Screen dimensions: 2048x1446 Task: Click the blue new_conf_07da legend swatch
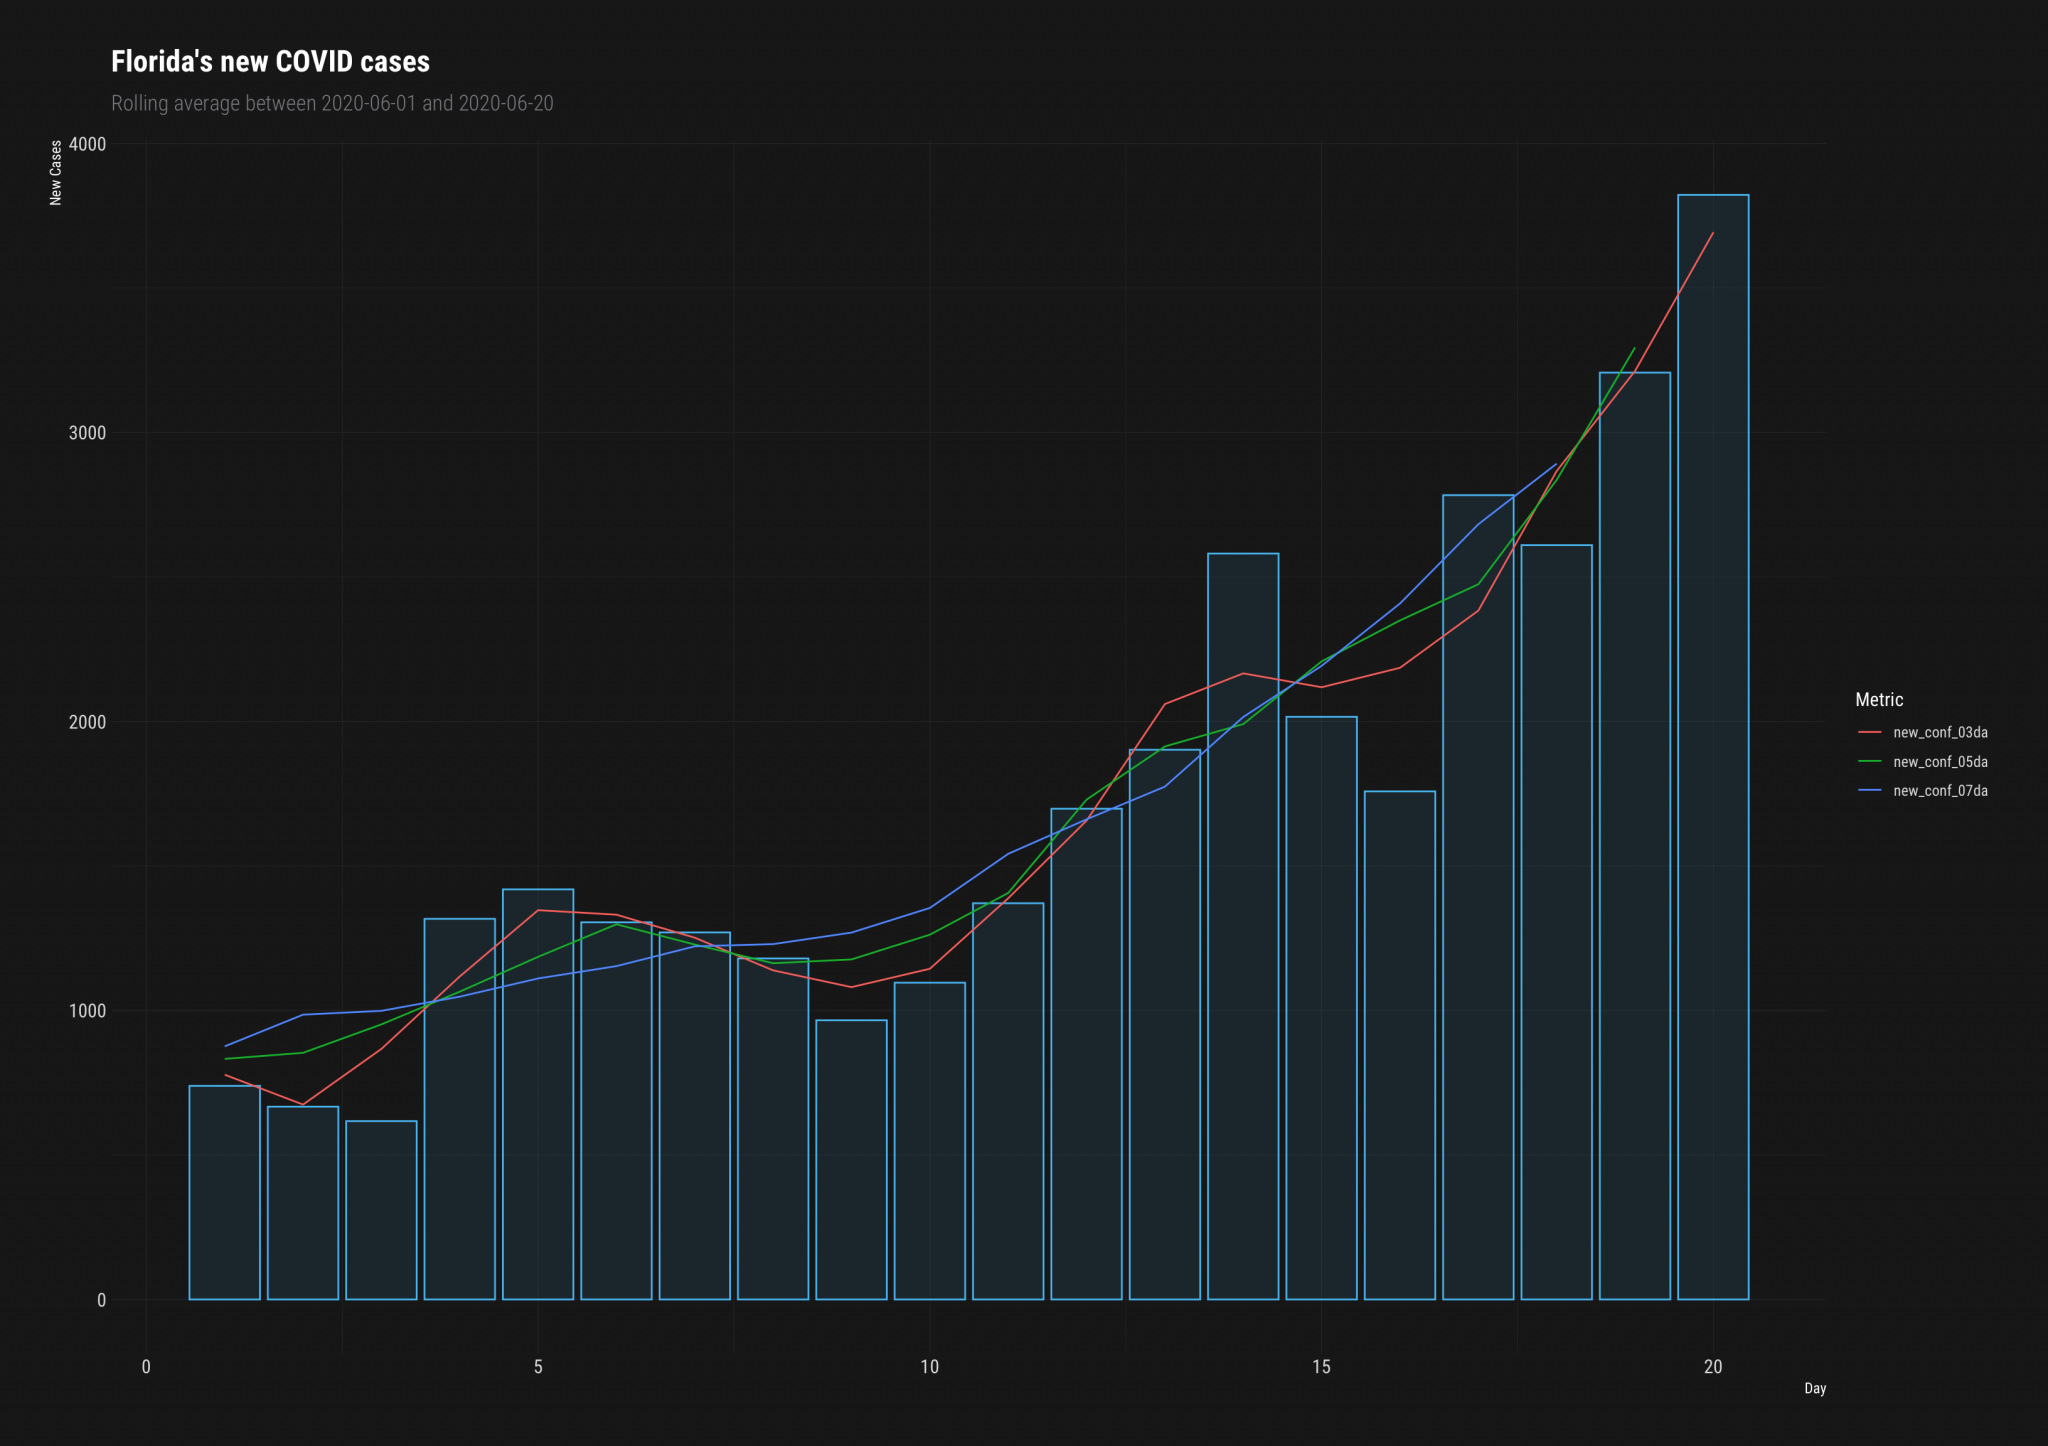[1869, 791]
